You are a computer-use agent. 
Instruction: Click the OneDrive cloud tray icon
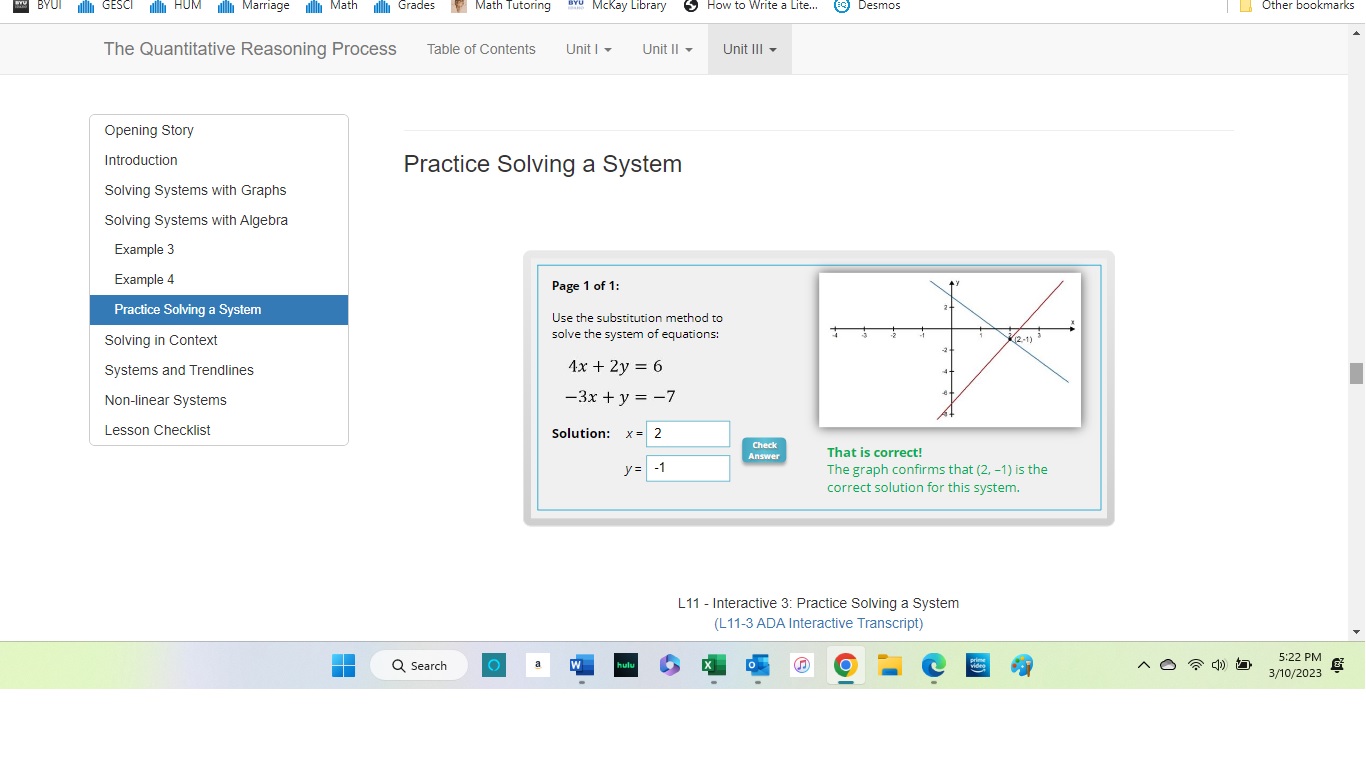pos(1168,666)
